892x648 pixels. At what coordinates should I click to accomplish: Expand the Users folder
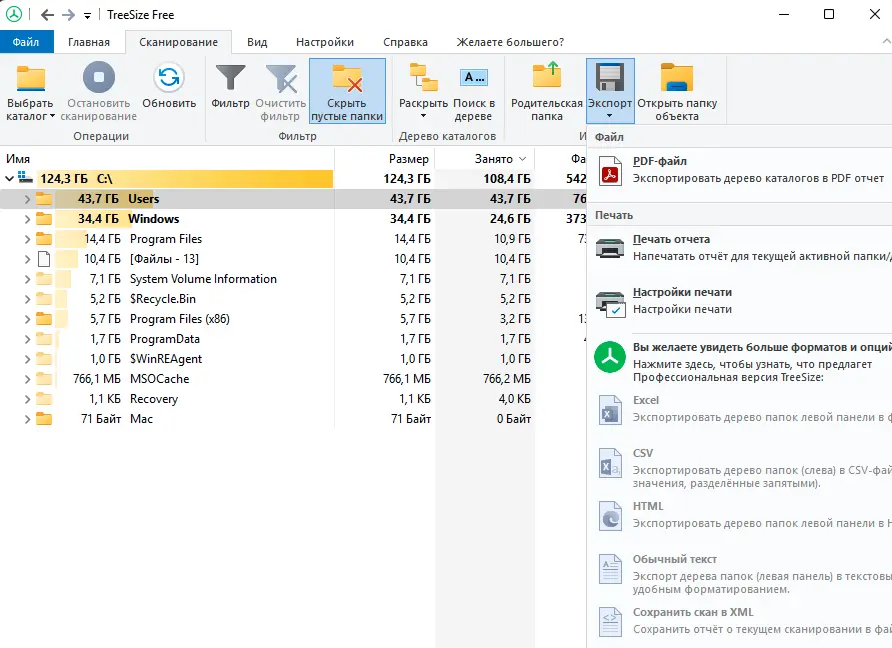point(27,199)
